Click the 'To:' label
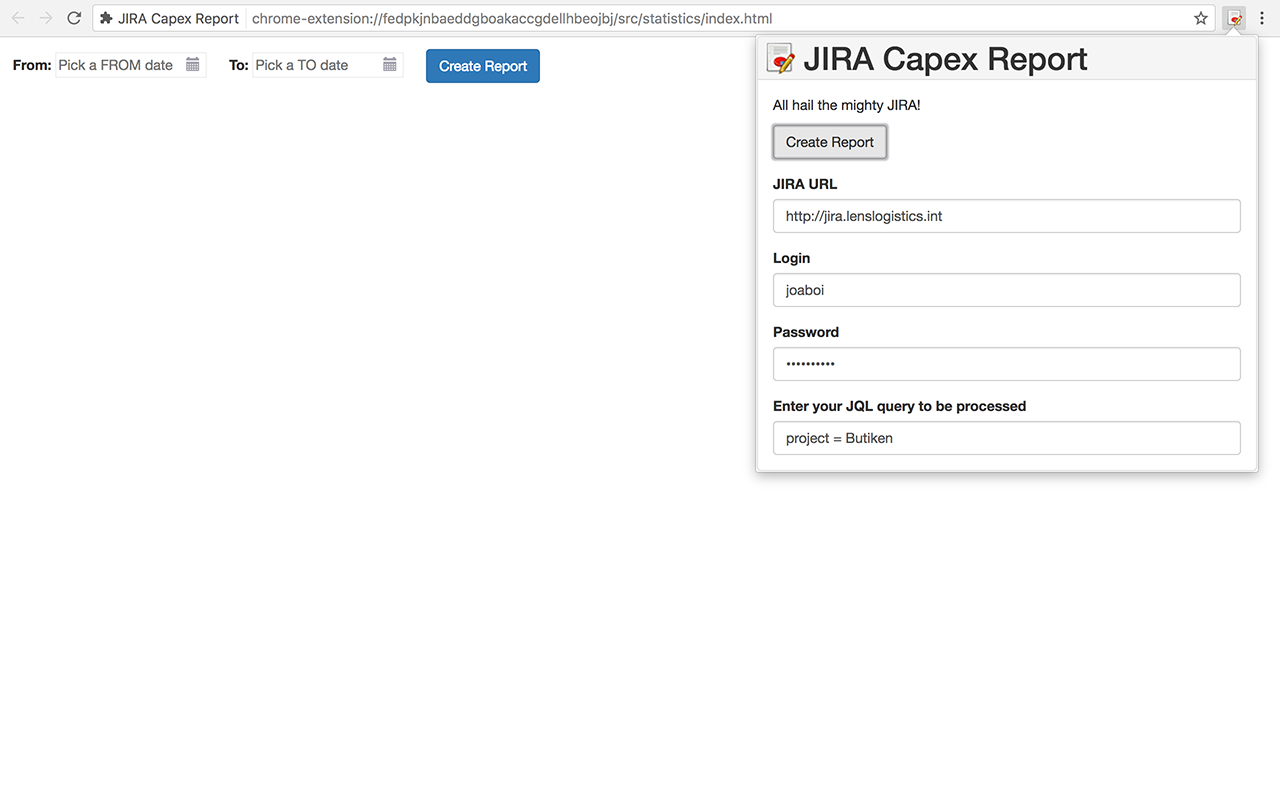This screenshot has height=800, width=1280. pyautogui.click(x=238, y=65)
